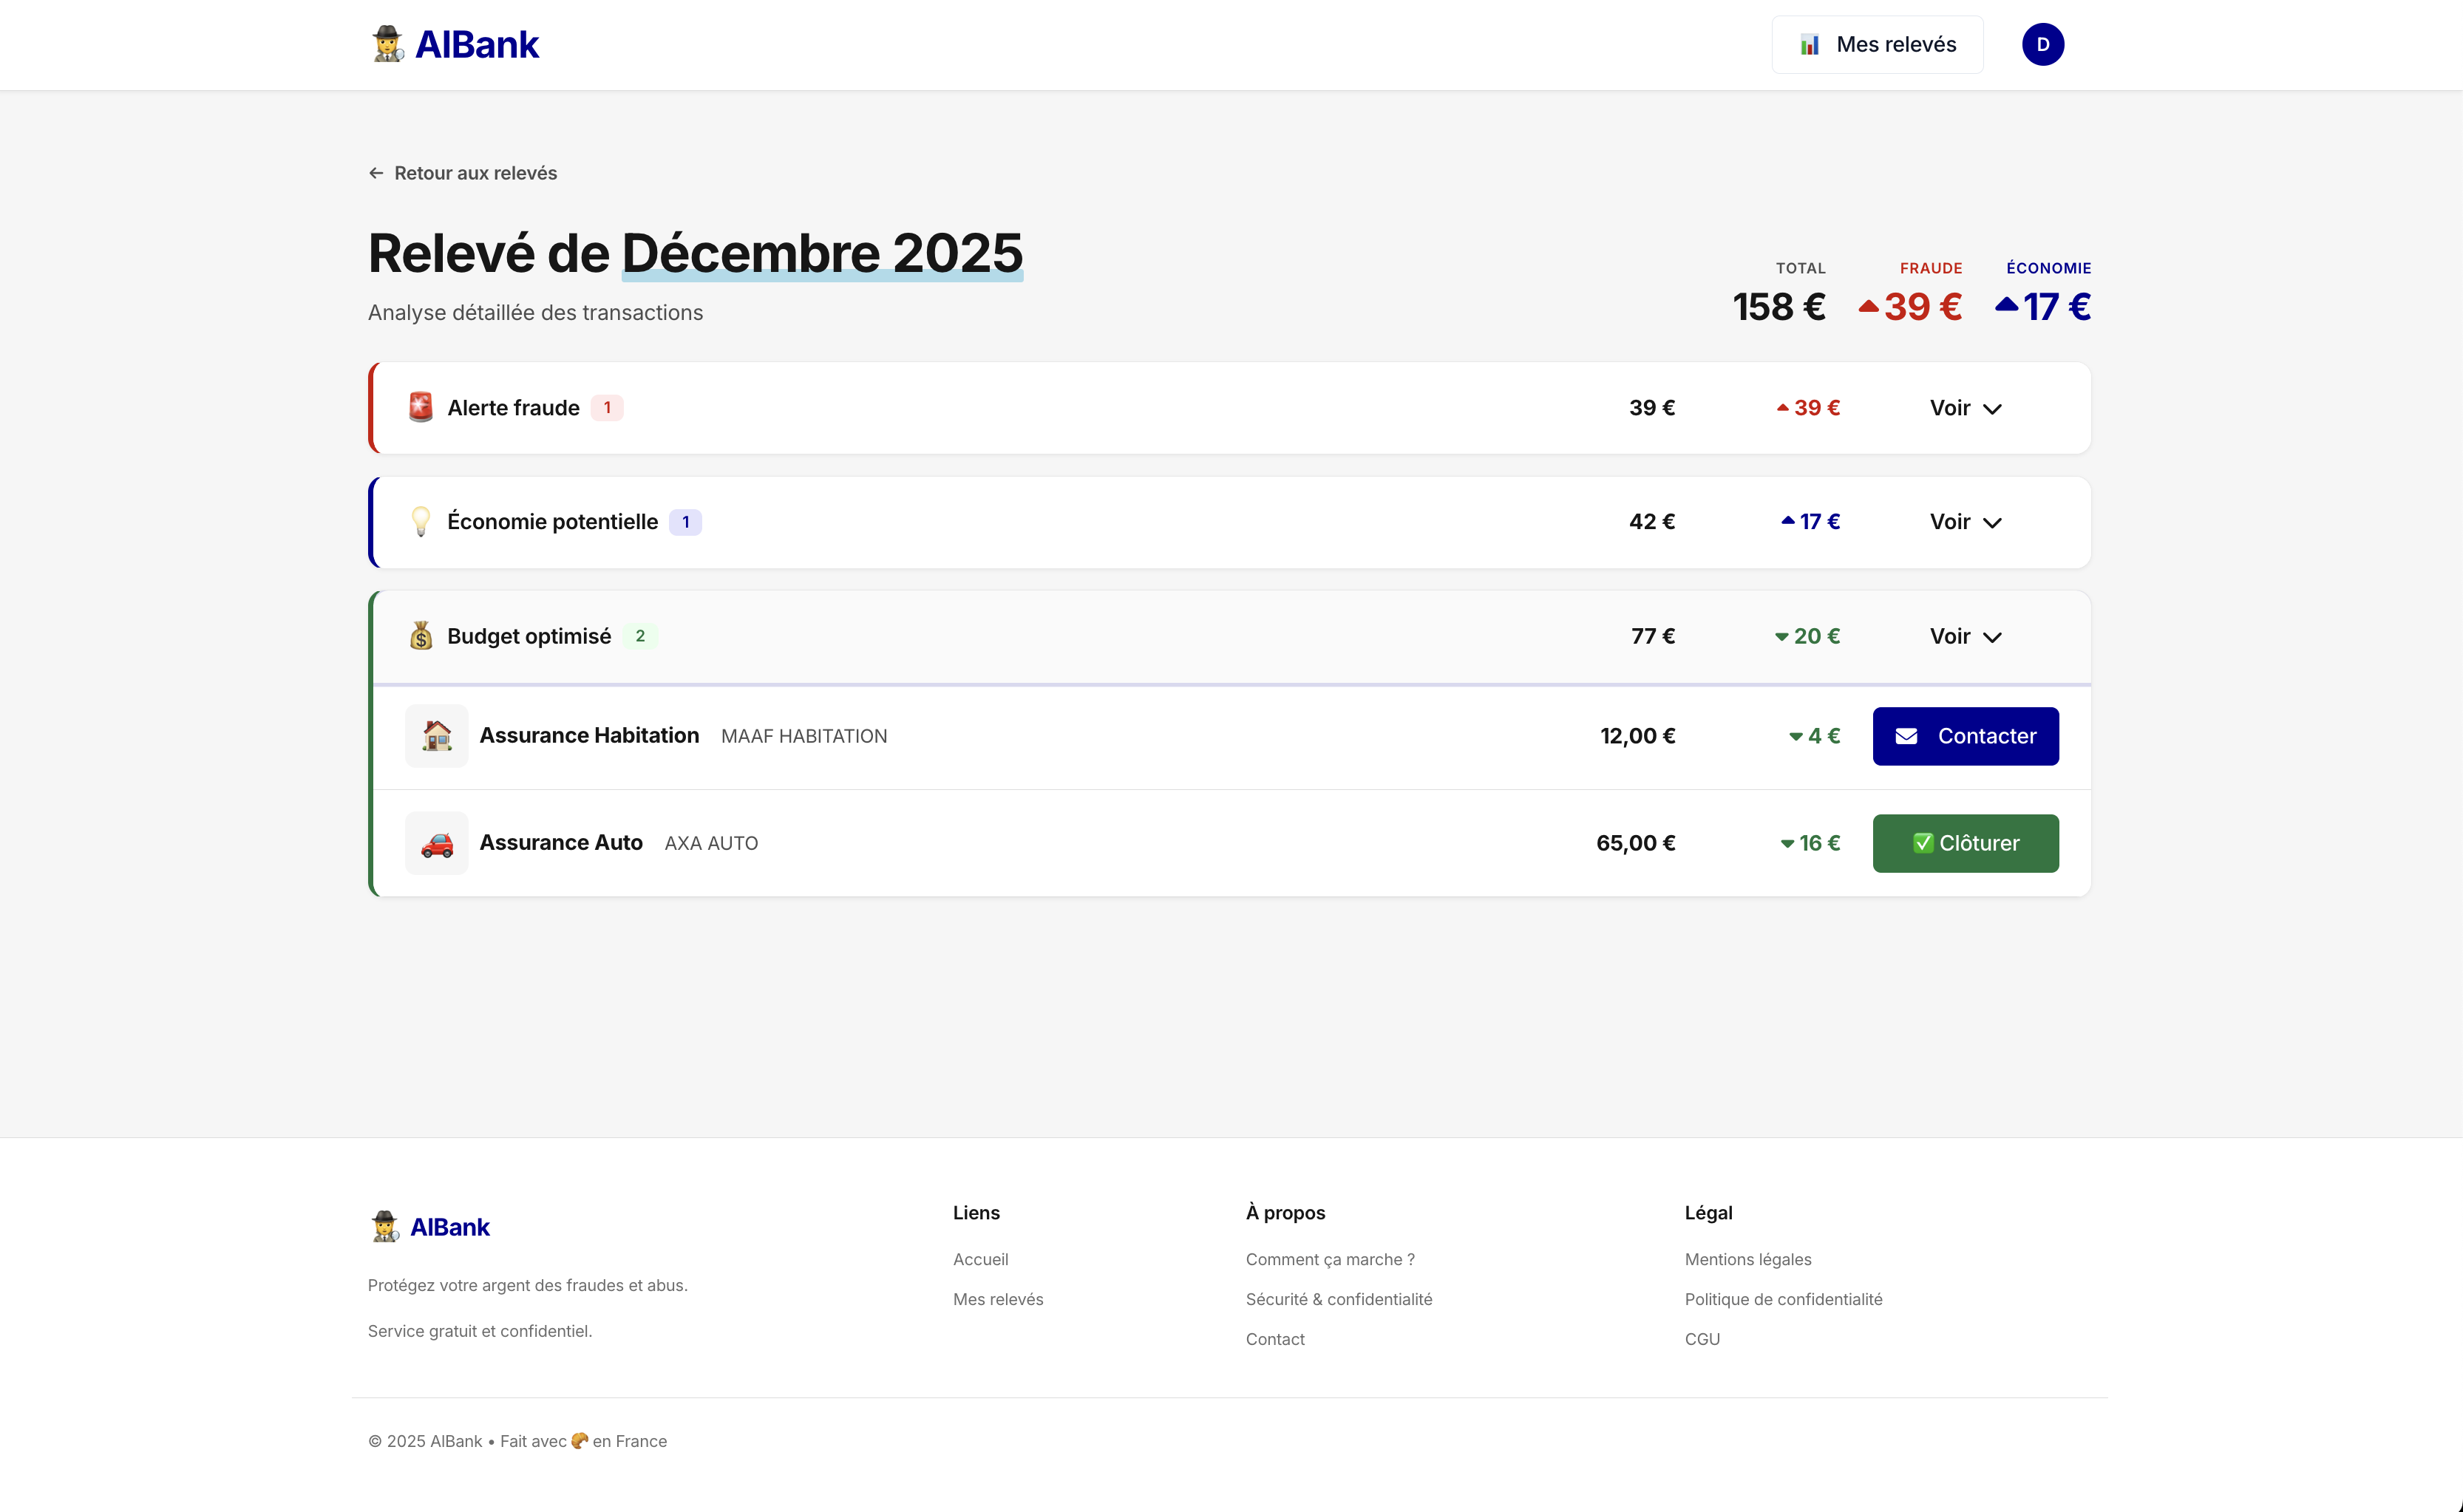Go back via Retour aux relevés

pos(463,173)
